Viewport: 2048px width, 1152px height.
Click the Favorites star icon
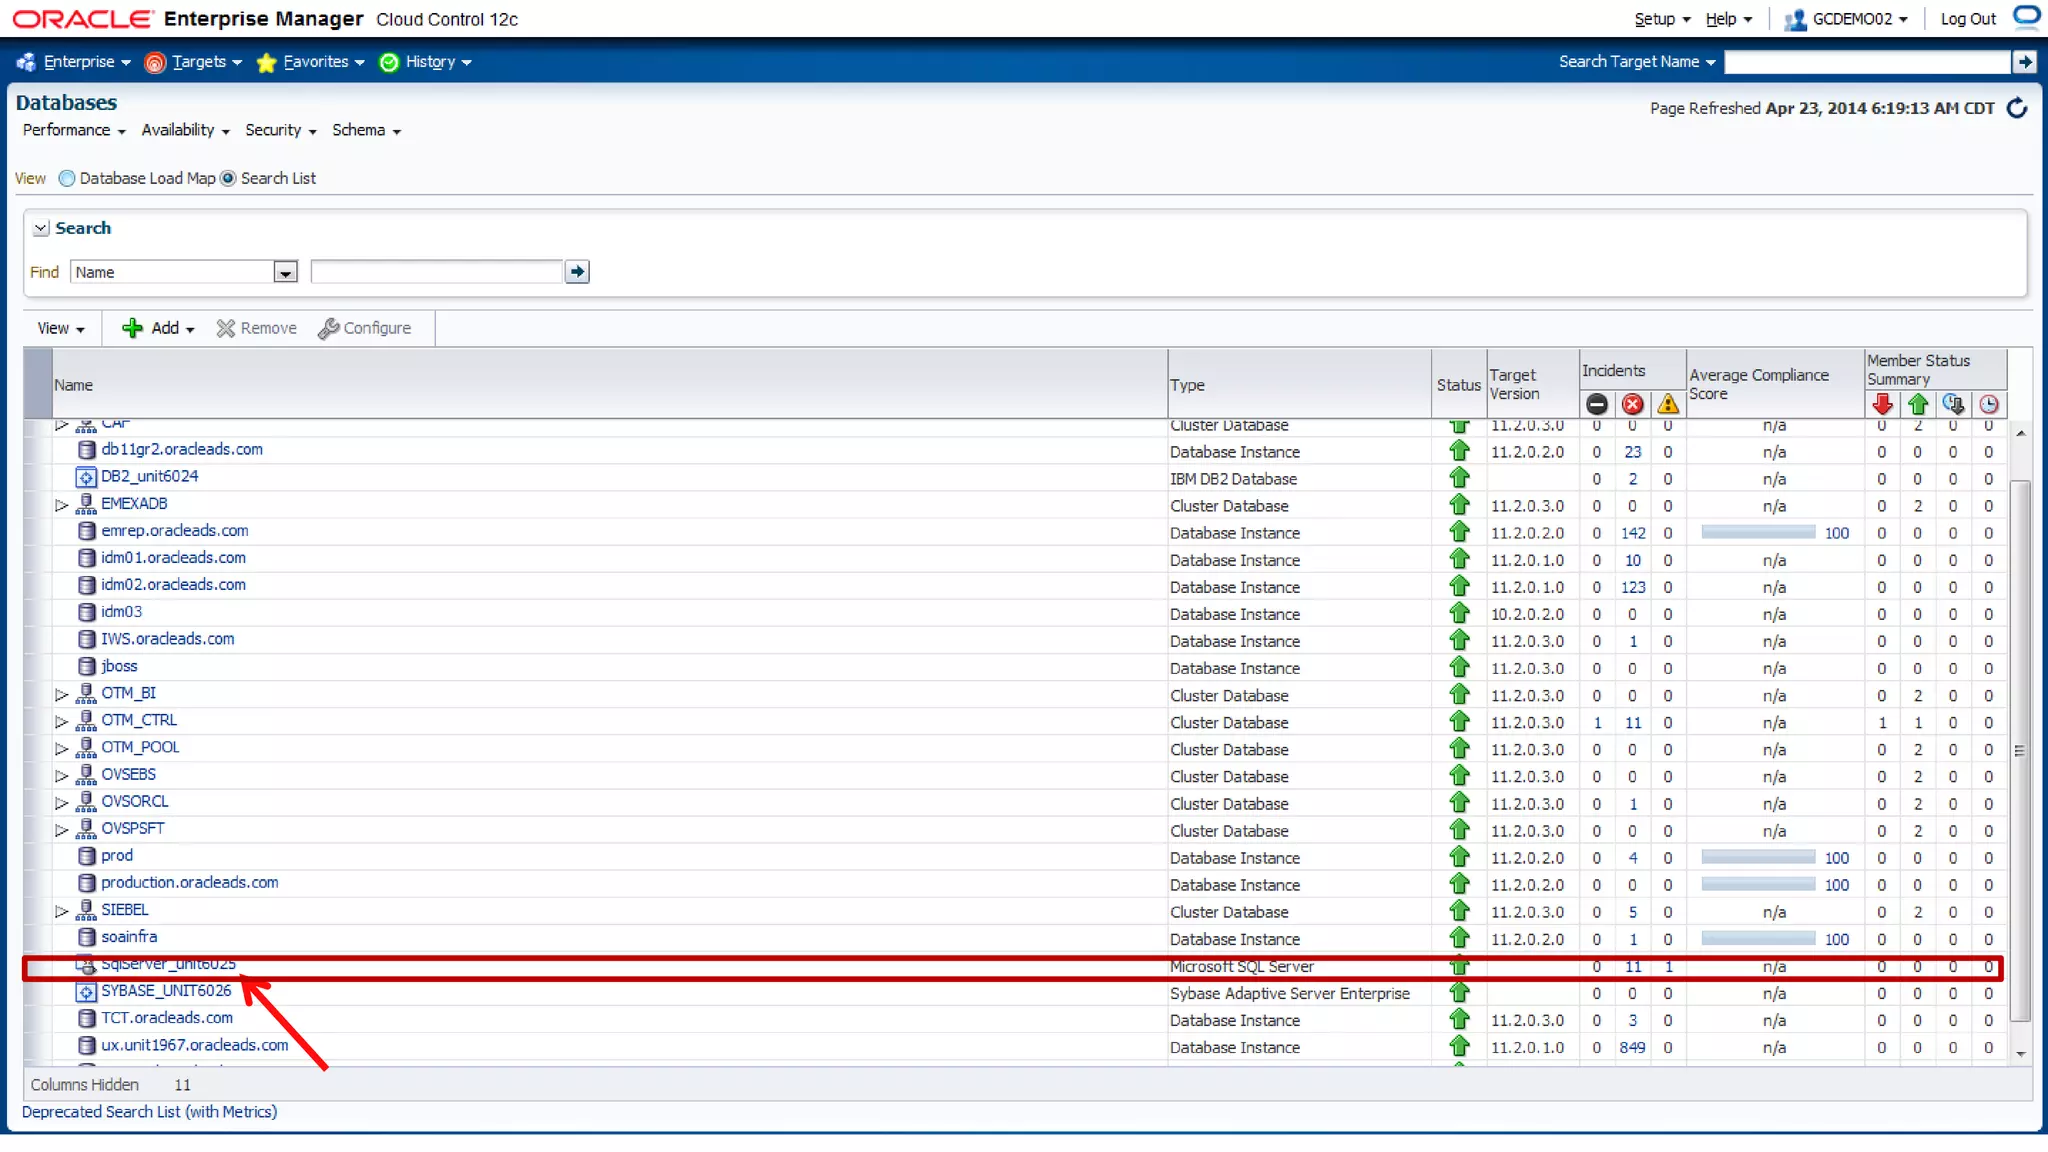pyautogui.click(x=266, y=62)
